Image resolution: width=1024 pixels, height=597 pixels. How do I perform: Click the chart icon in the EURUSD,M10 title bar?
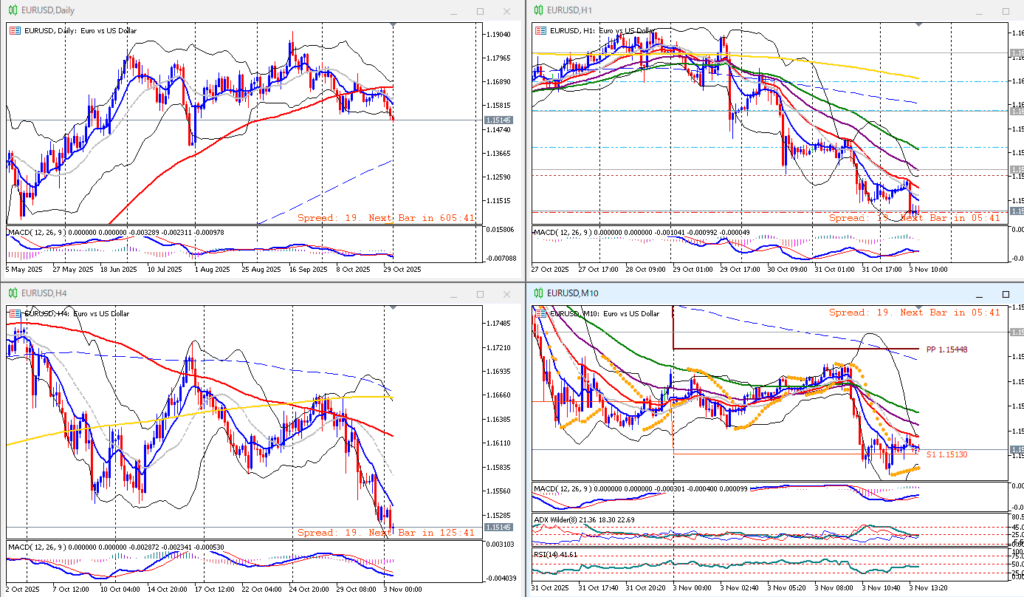[x=539, y=292]
